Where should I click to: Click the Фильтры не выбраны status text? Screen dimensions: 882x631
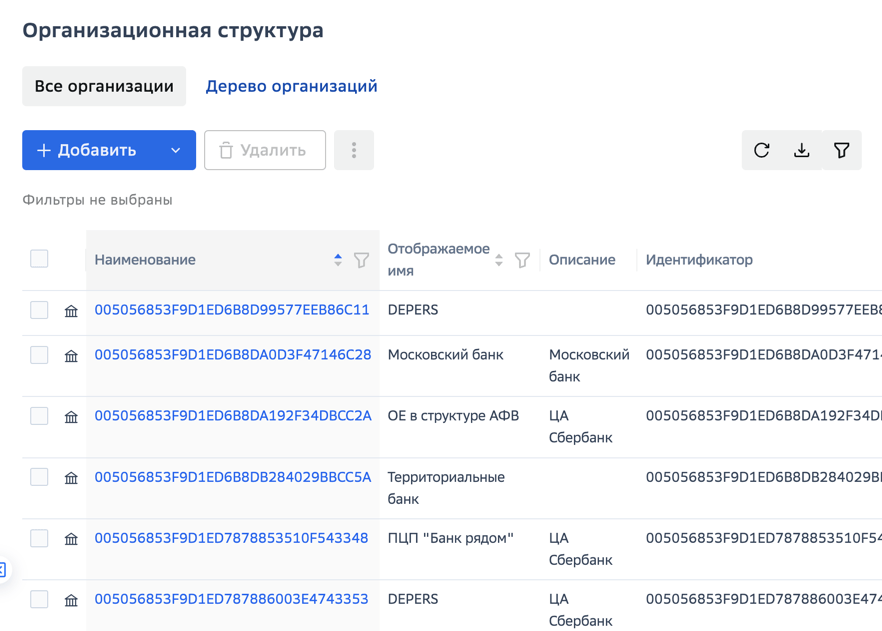click(97, 200)
